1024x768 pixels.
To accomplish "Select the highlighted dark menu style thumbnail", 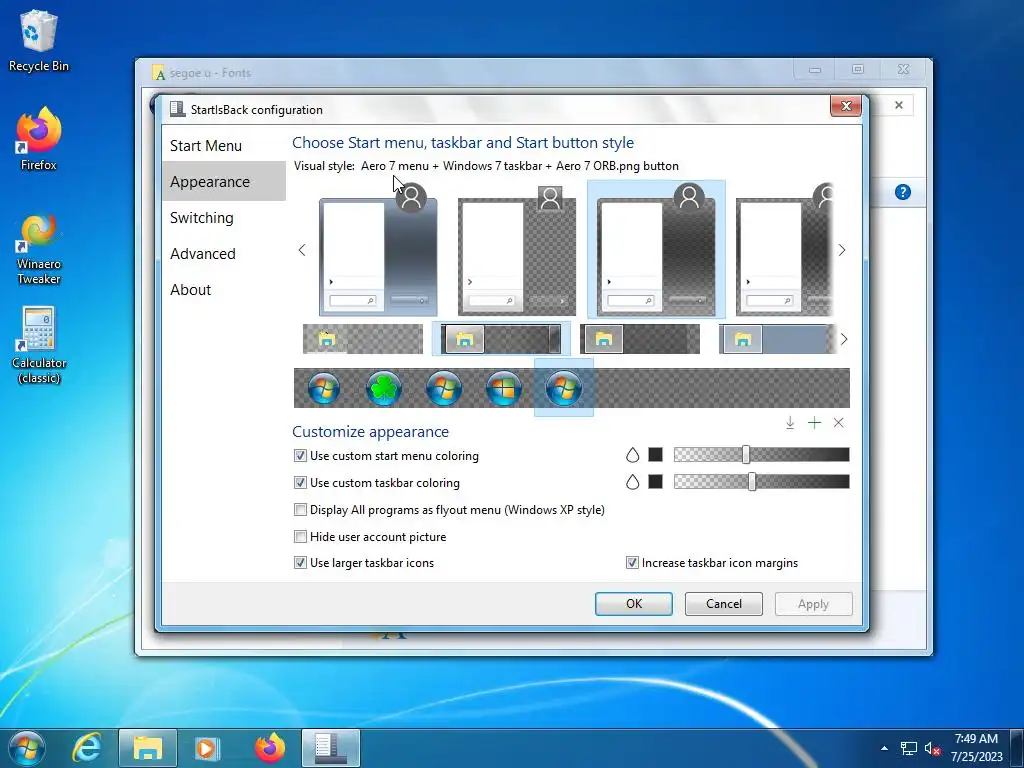I will 656,250.
